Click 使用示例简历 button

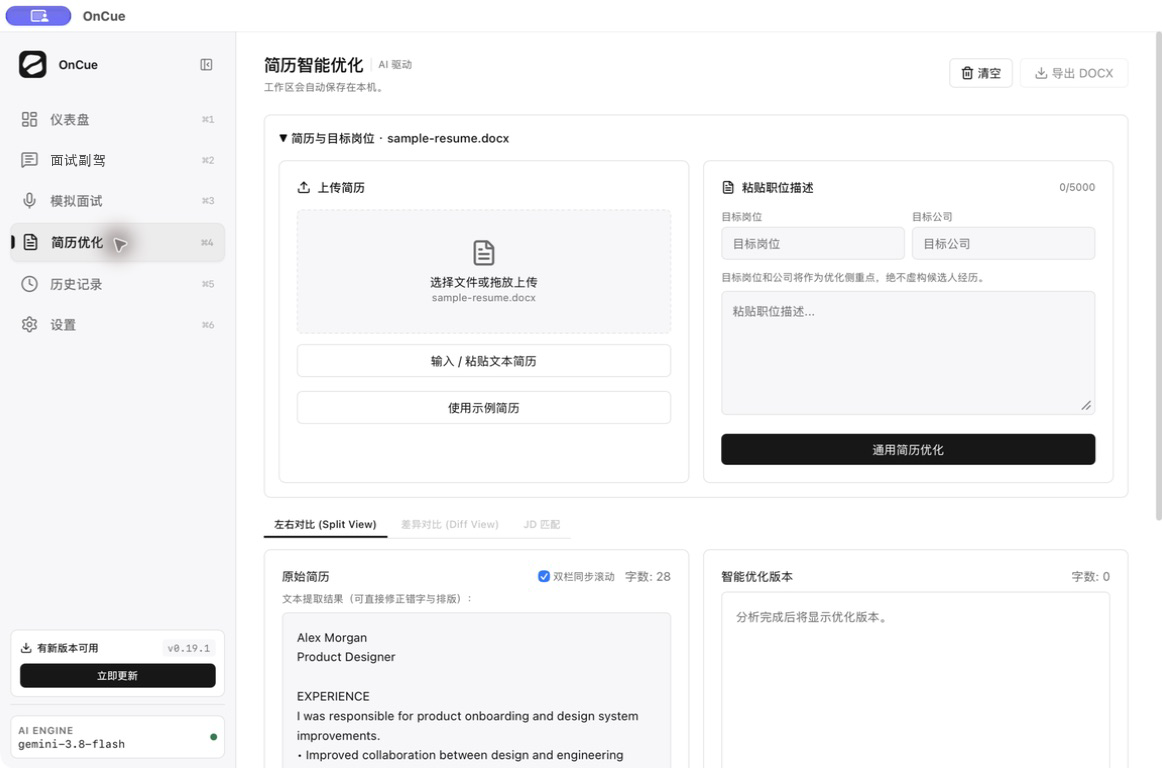click(484, 408)
